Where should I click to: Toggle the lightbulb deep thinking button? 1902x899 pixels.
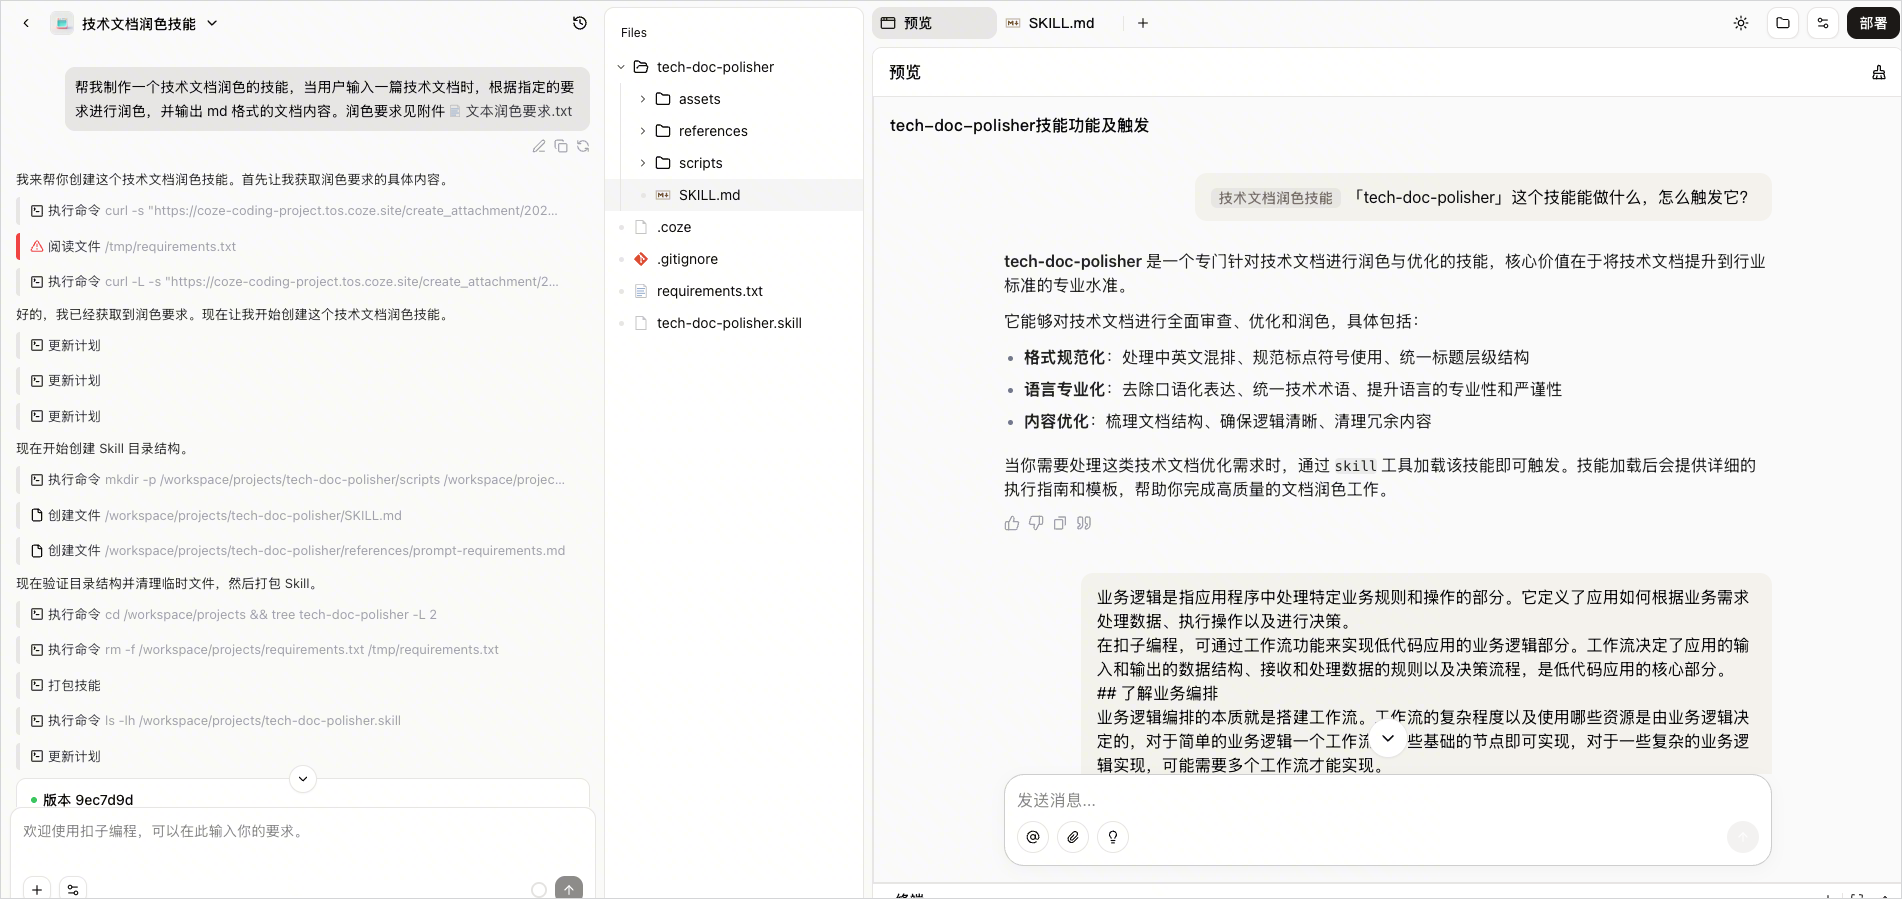click(x=1113, y=837)
